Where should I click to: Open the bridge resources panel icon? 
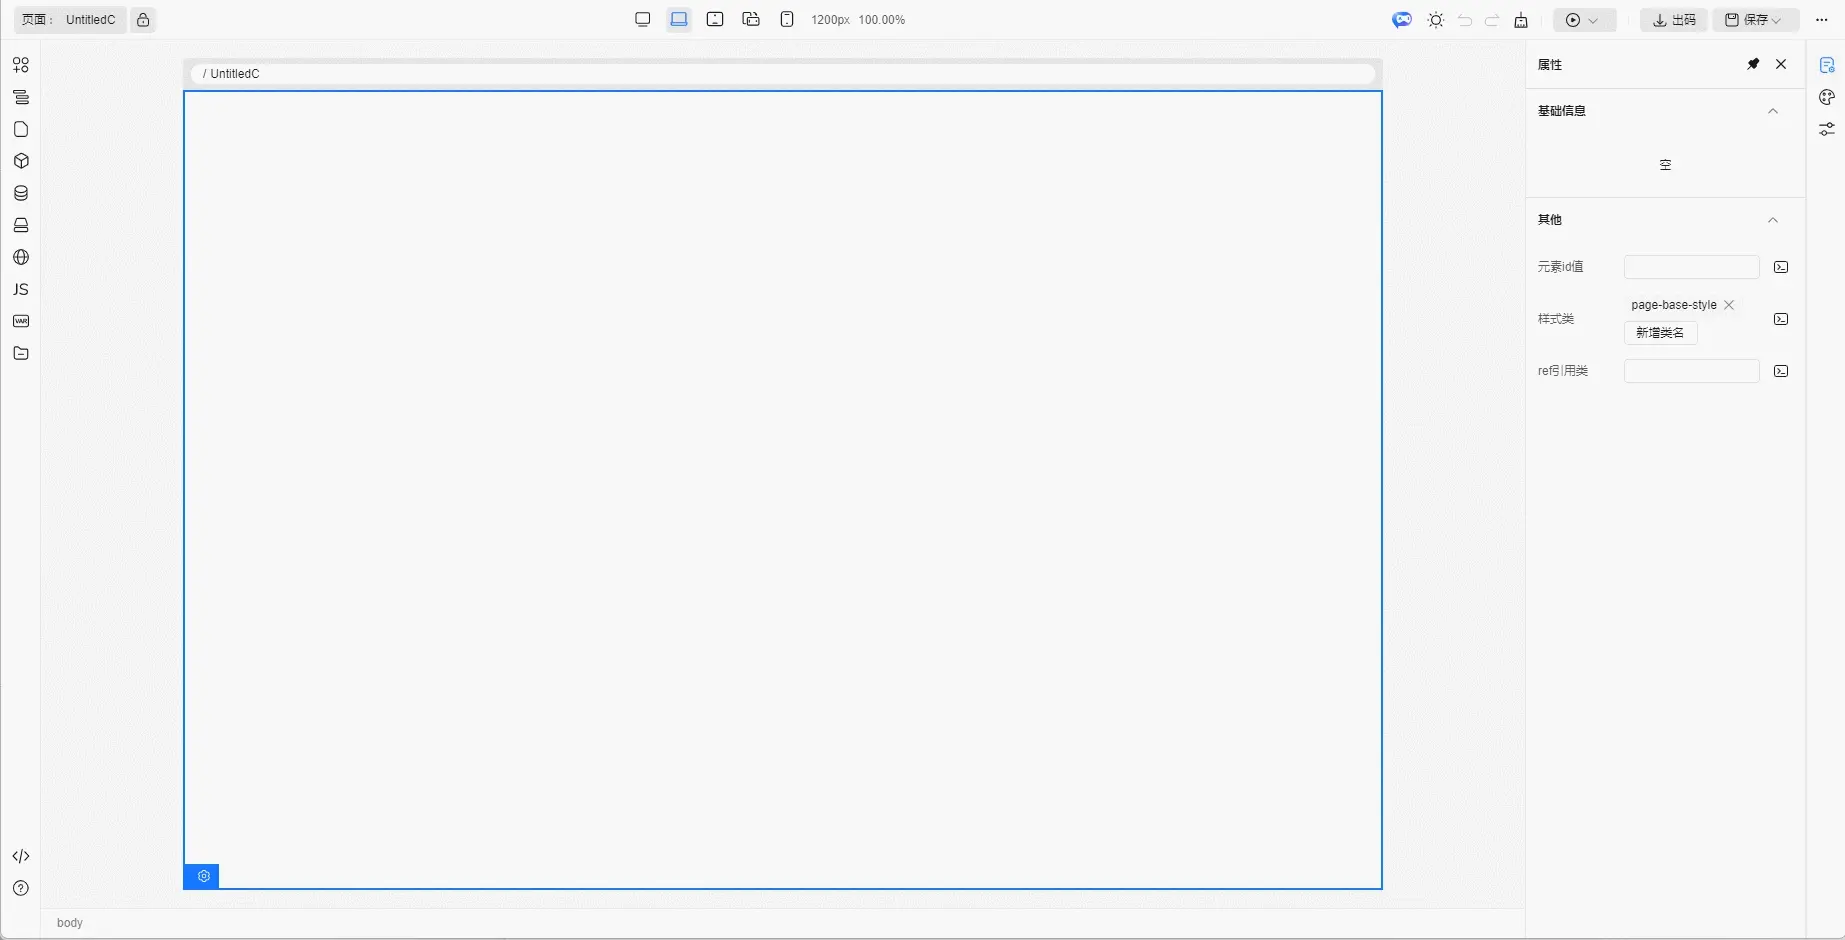[x=21, y=225]
